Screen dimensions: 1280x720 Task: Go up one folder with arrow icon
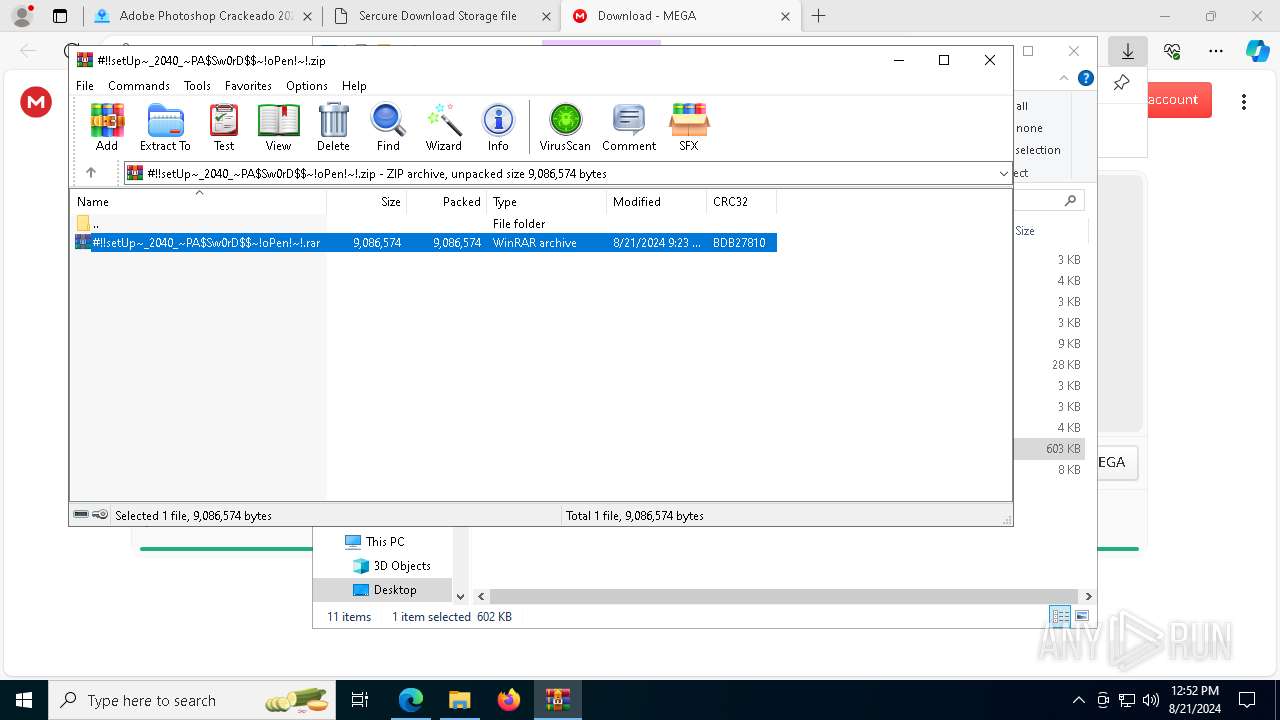pos(90,173)
